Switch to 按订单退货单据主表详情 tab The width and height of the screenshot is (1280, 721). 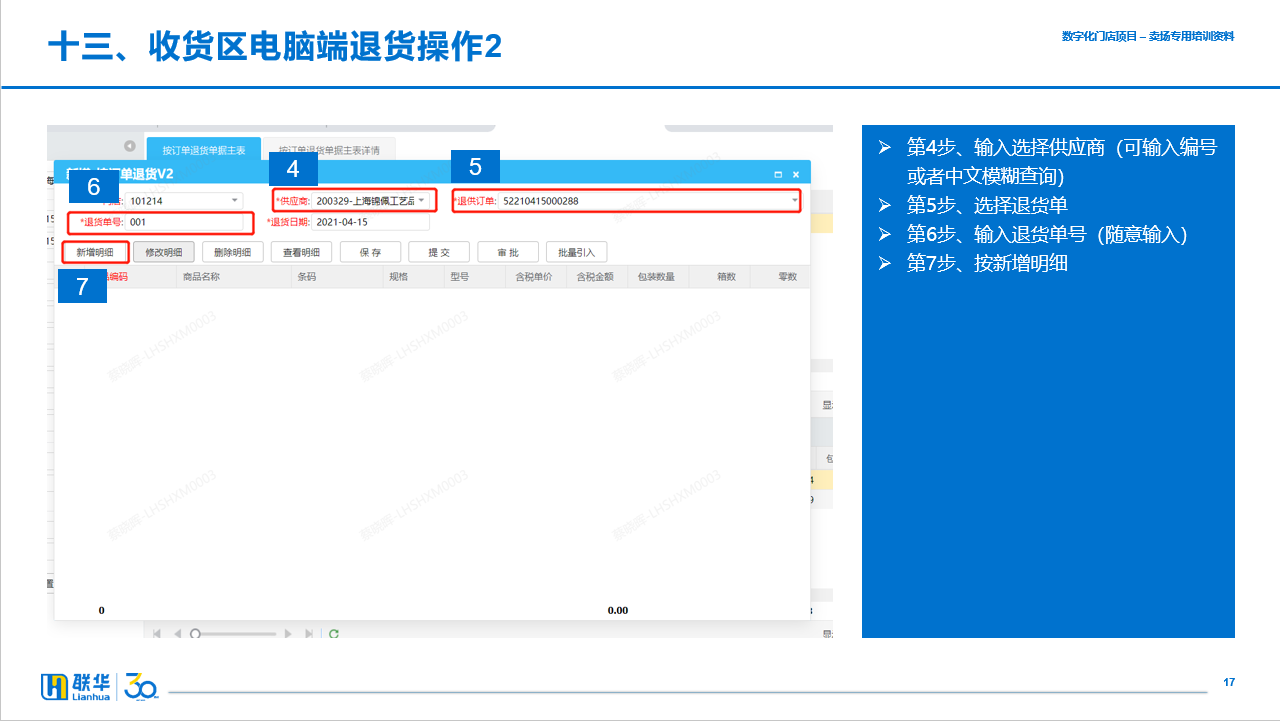click(329, 150)
